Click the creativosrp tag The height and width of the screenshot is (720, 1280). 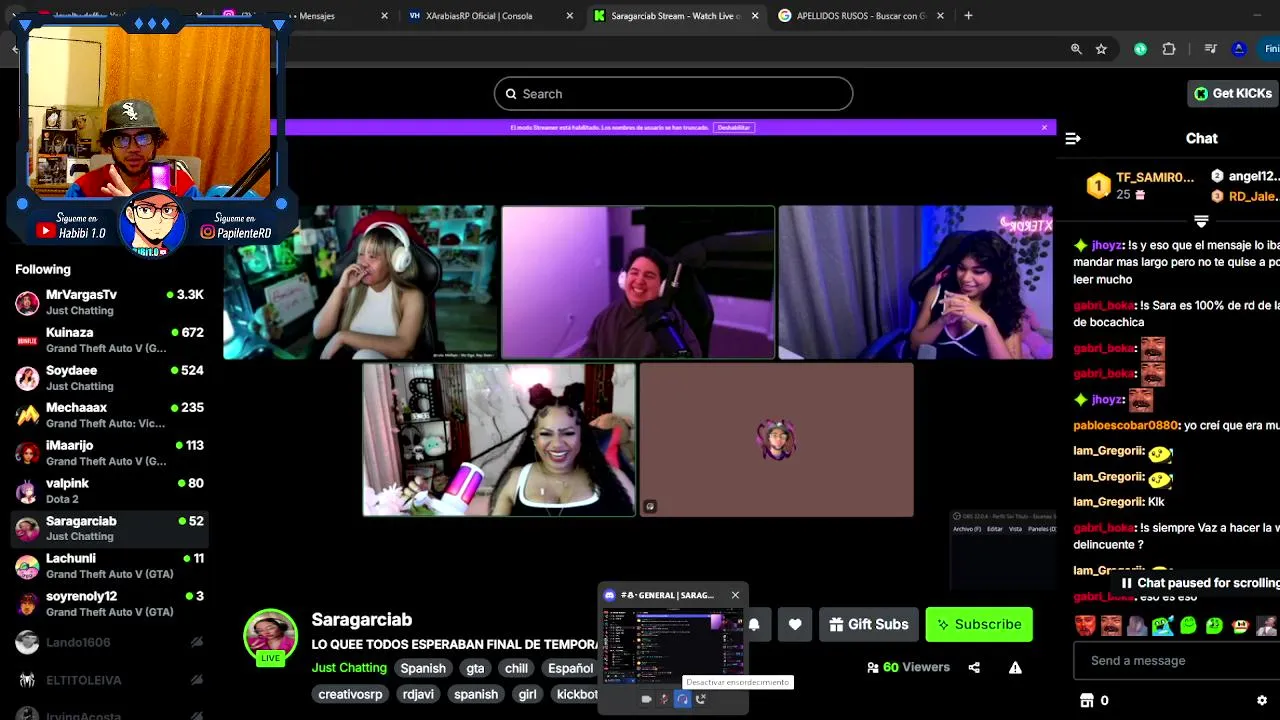pyautogui.click(x=350, y=694)
